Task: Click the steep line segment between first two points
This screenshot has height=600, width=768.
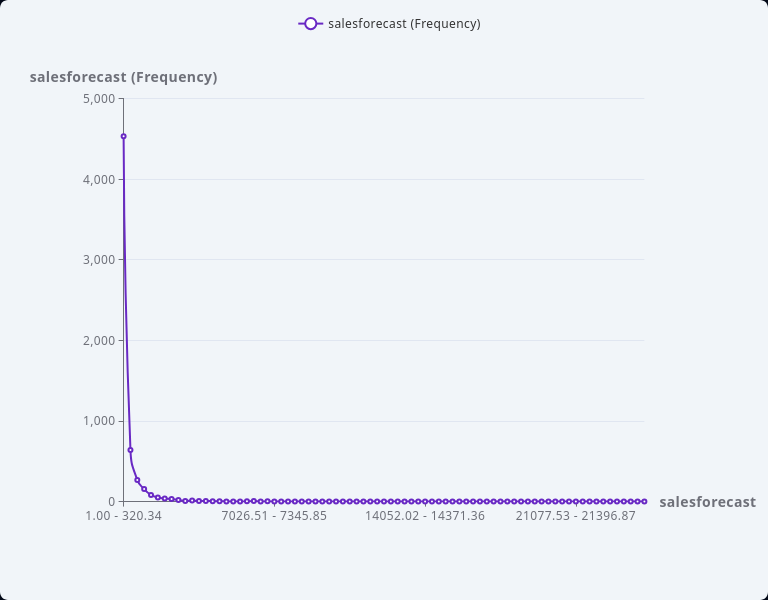Action: (x=126, y=300)
